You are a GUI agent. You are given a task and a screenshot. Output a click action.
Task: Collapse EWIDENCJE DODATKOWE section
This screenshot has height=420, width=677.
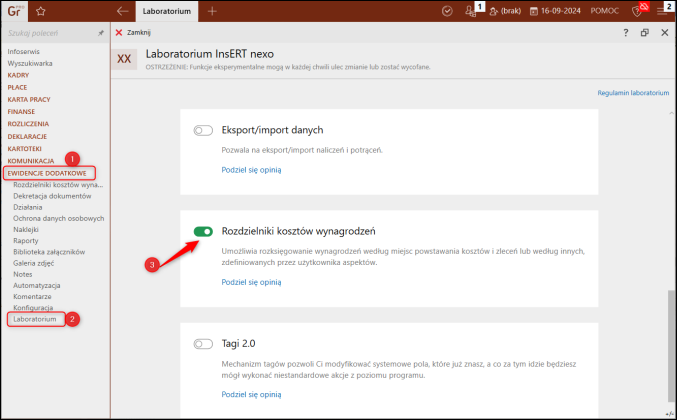[47, 173]
